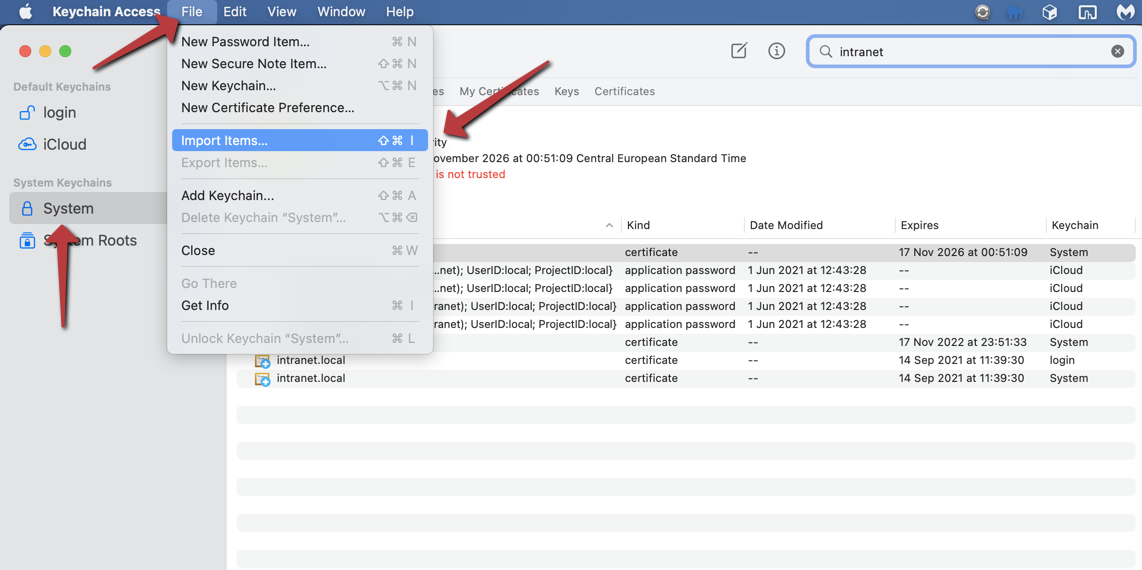
Task: Click the greyed Go There entry
Action: 299,284
